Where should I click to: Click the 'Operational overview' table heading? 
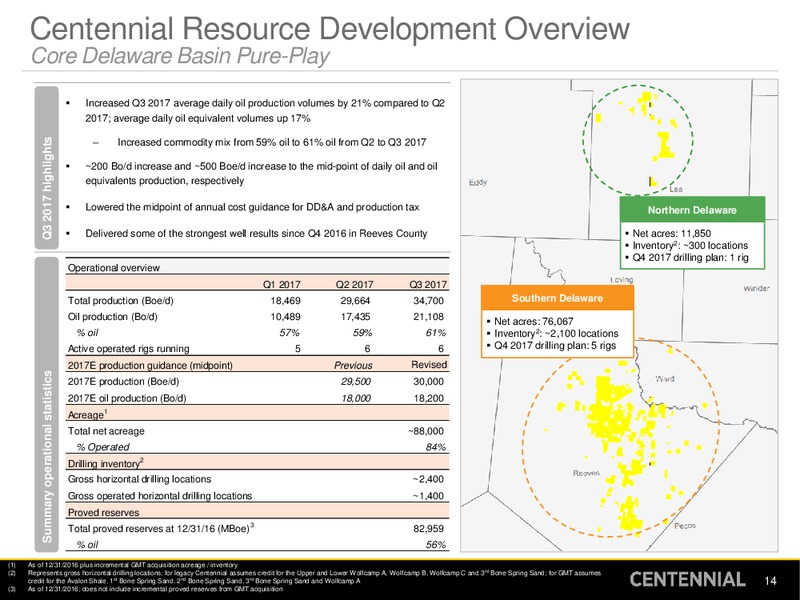(114, 268)
